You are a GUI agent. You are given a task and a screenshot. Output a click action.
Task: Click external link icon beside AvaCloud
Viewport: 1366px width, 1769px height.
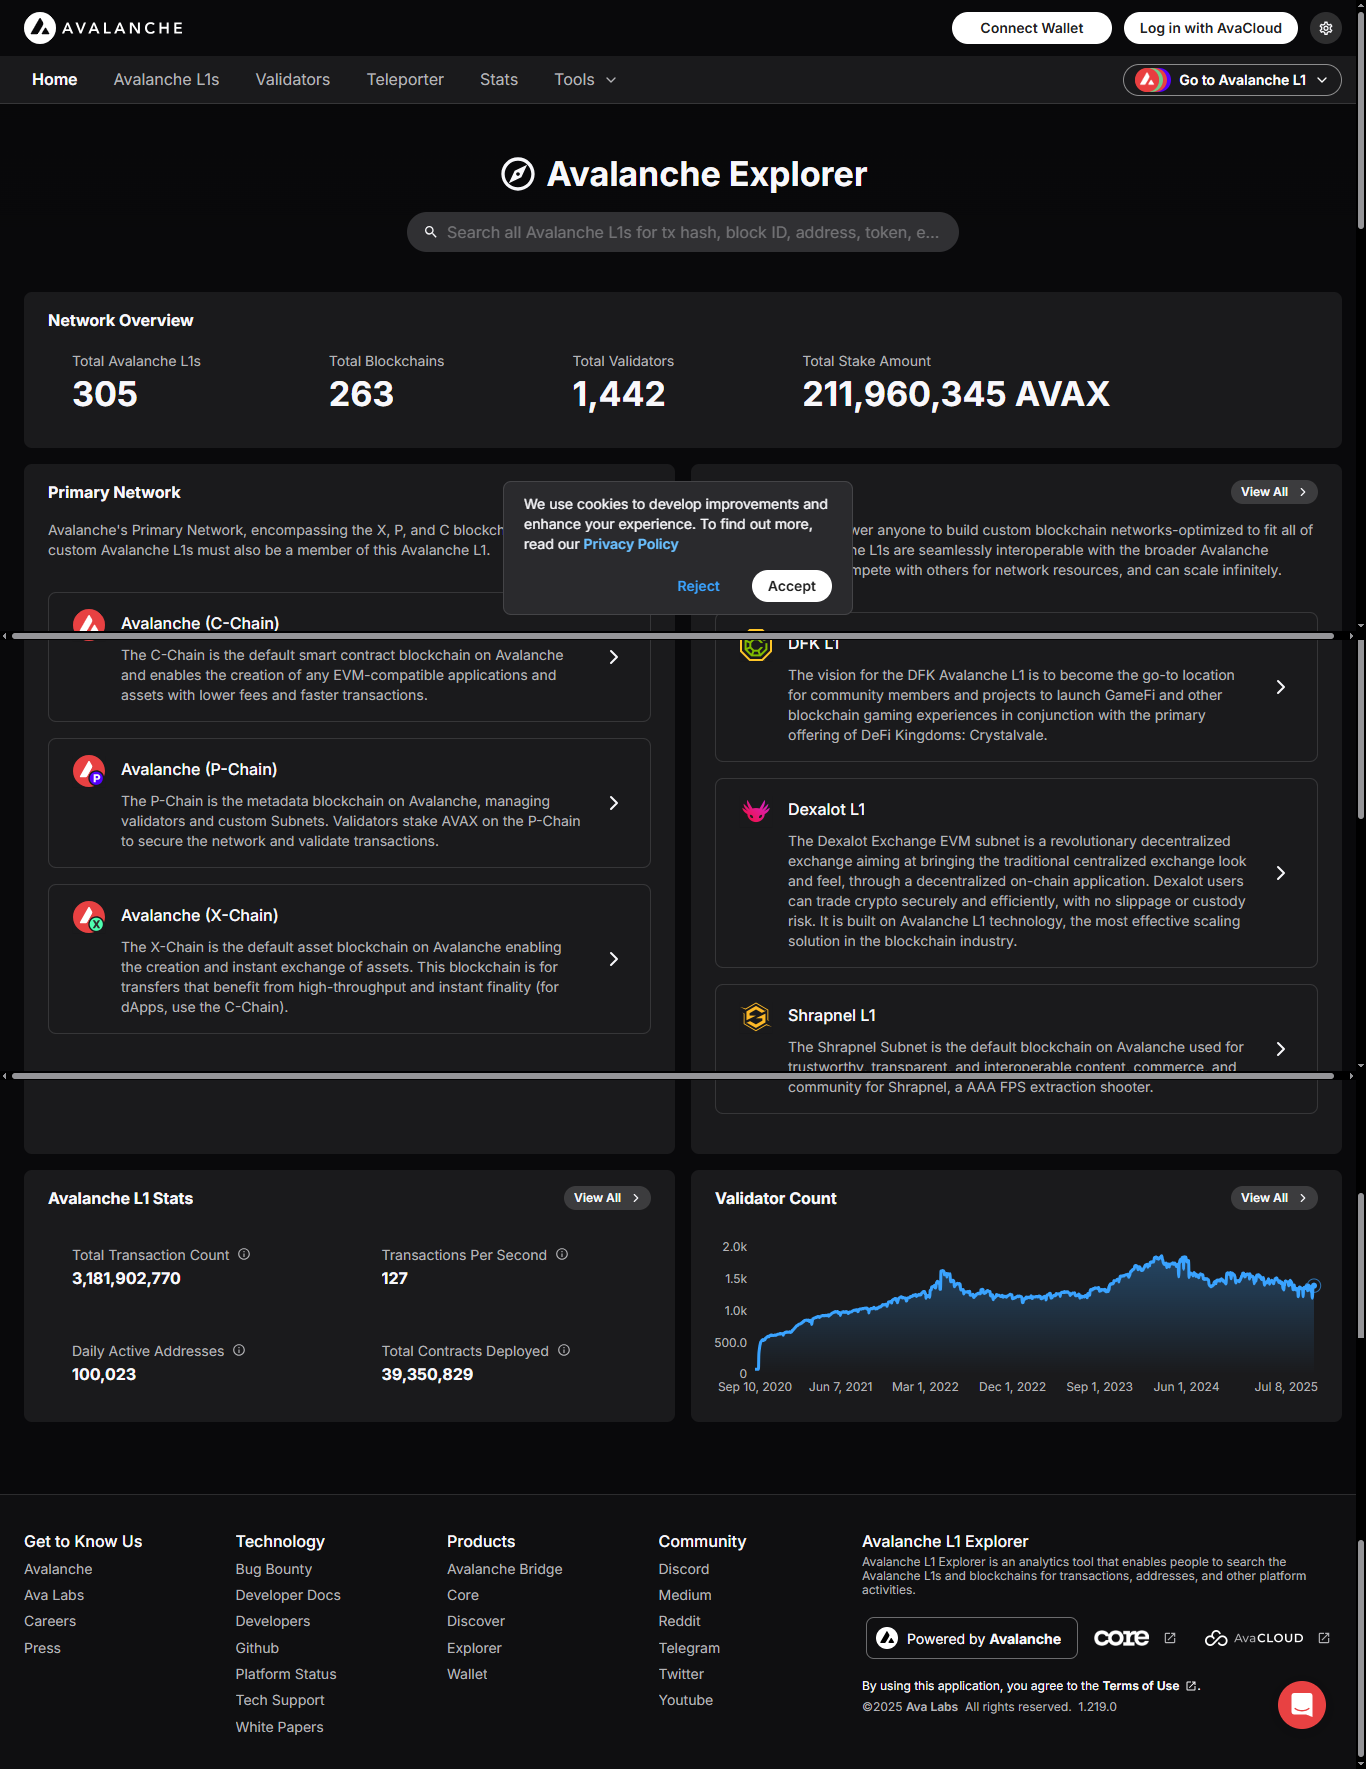coord(1324,1638)
